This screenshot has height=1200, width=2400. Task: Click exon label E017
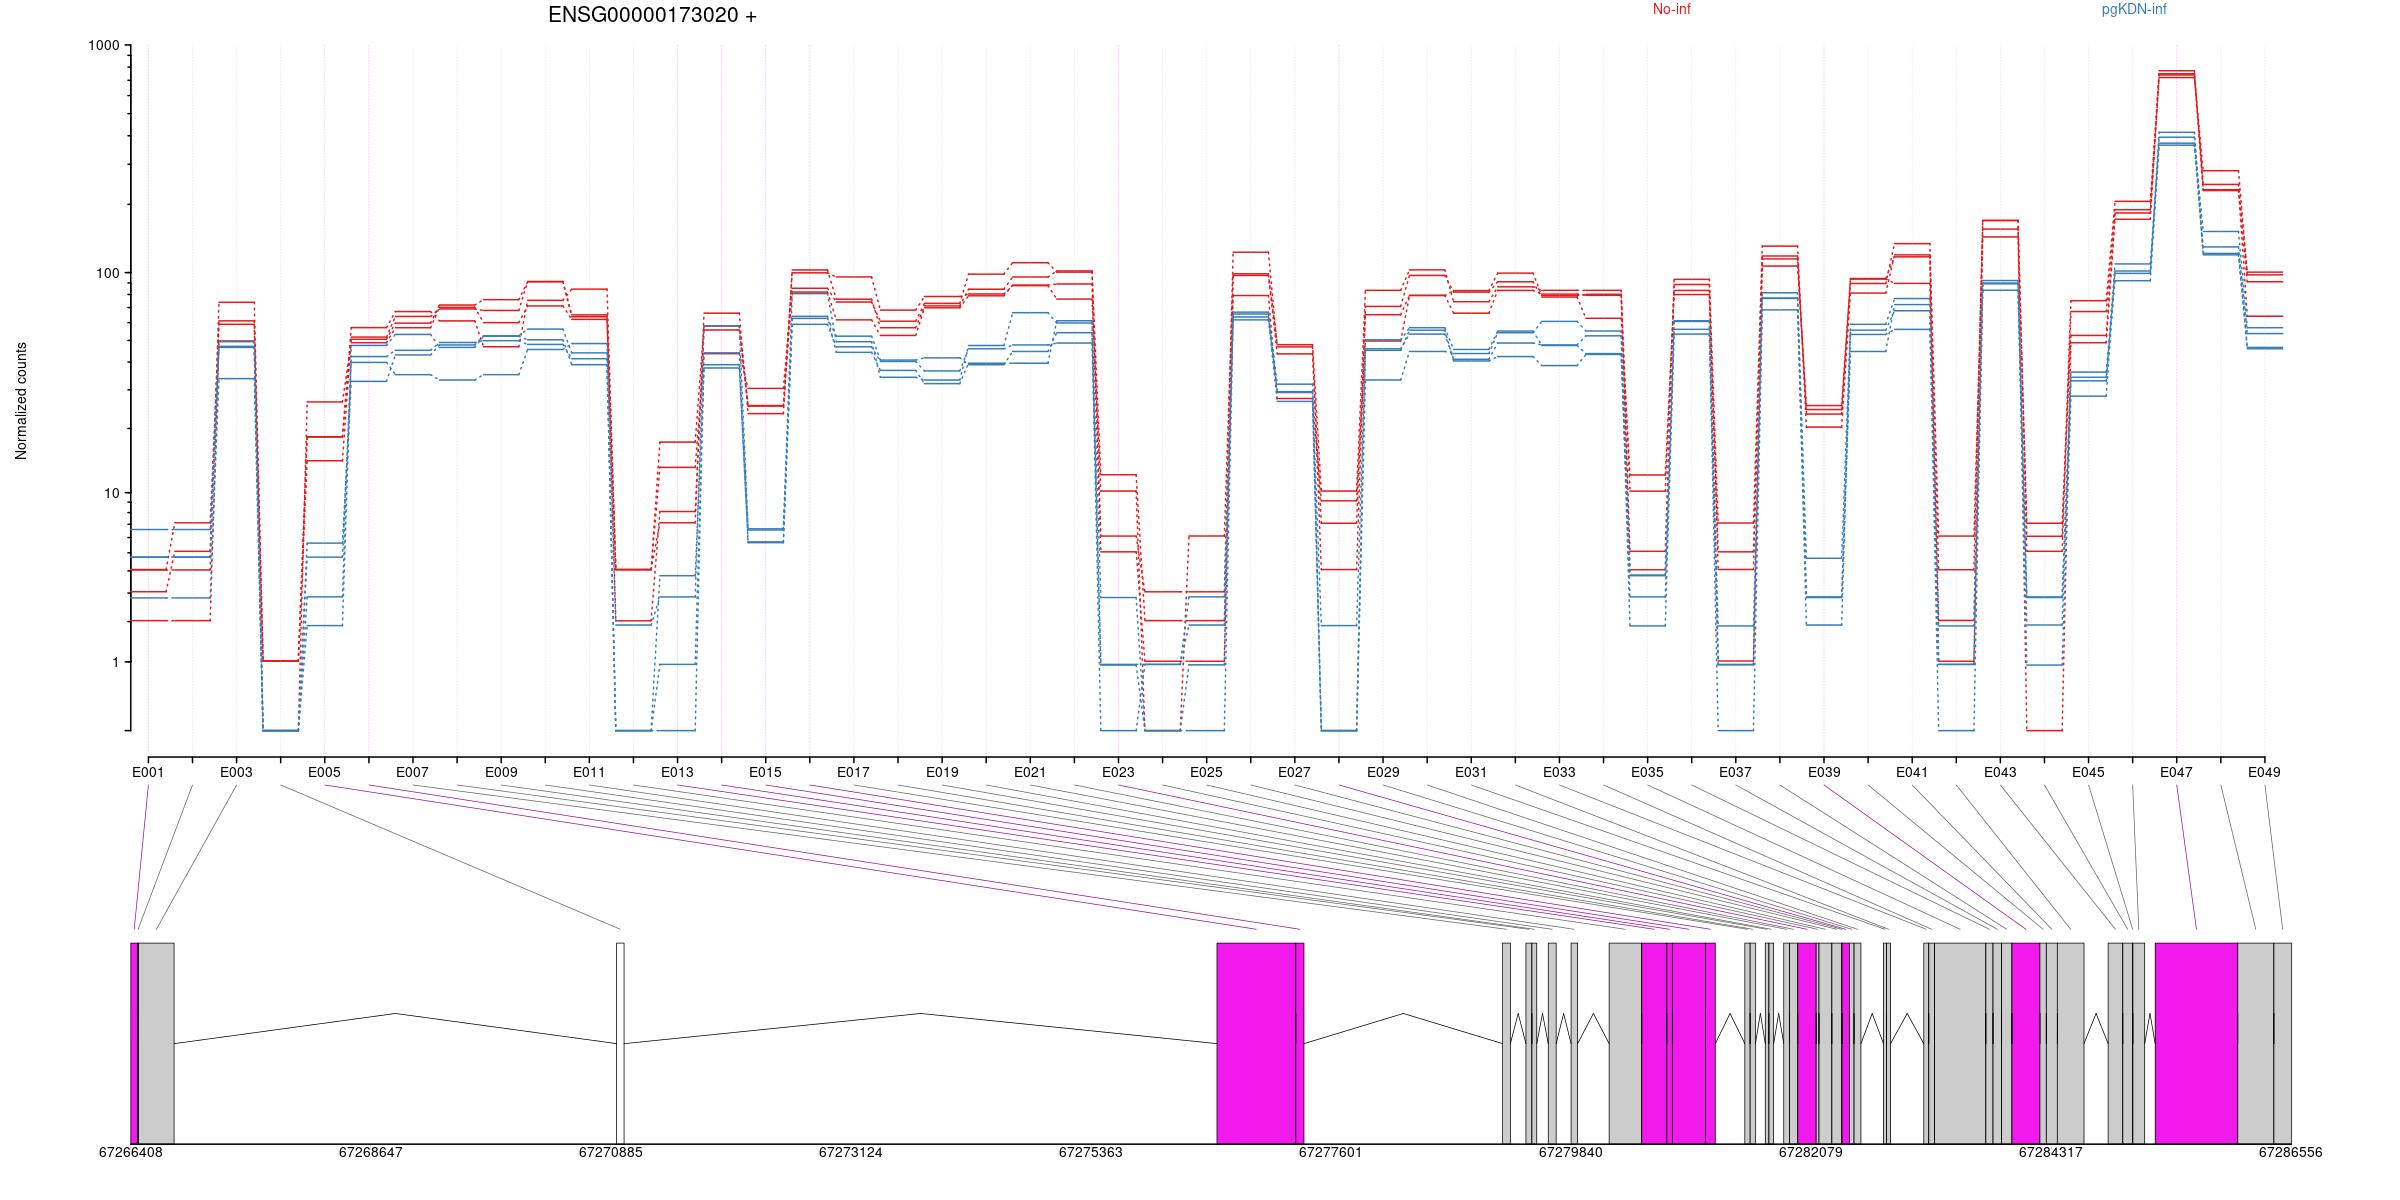(x=853, y=772)
